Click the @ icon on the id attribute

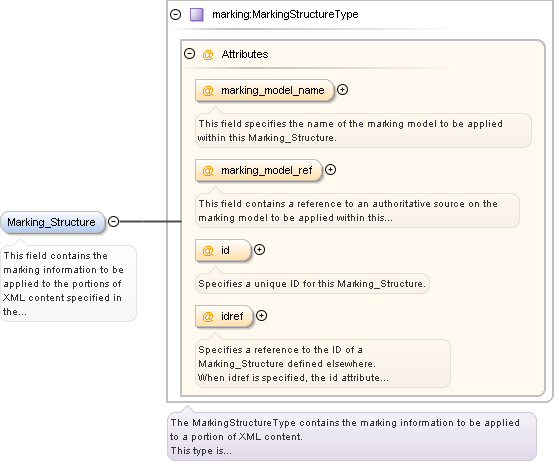click(208, 251)
